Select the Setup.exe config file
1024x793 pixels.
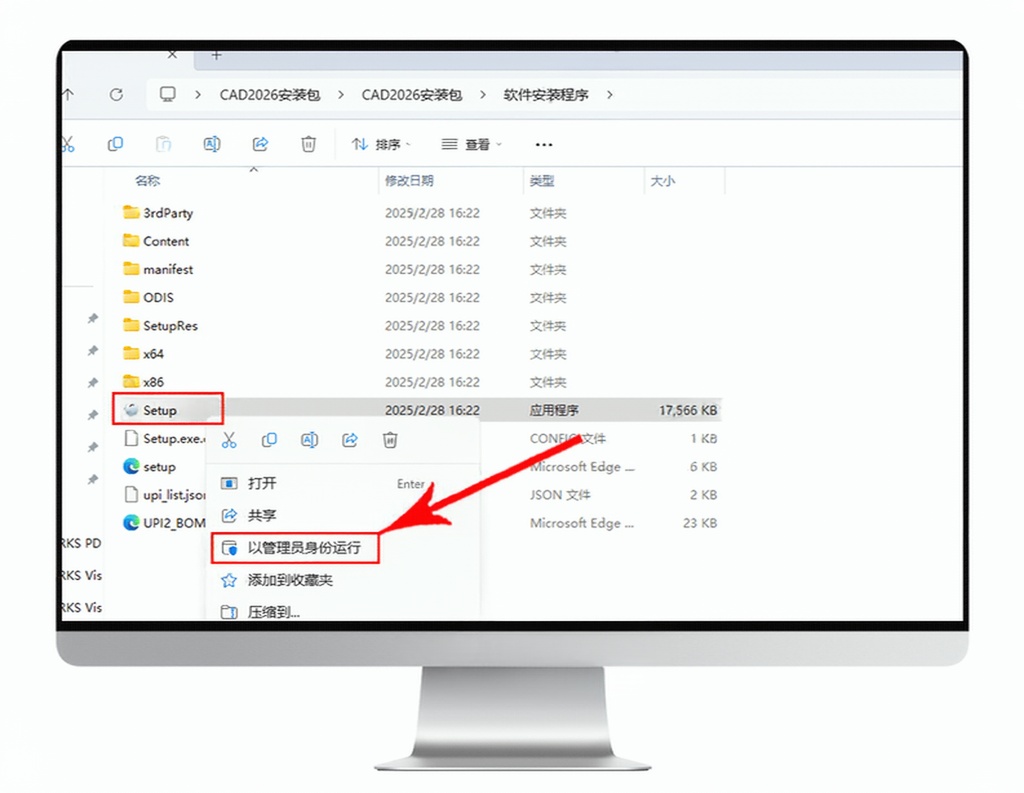click(165, 438)
